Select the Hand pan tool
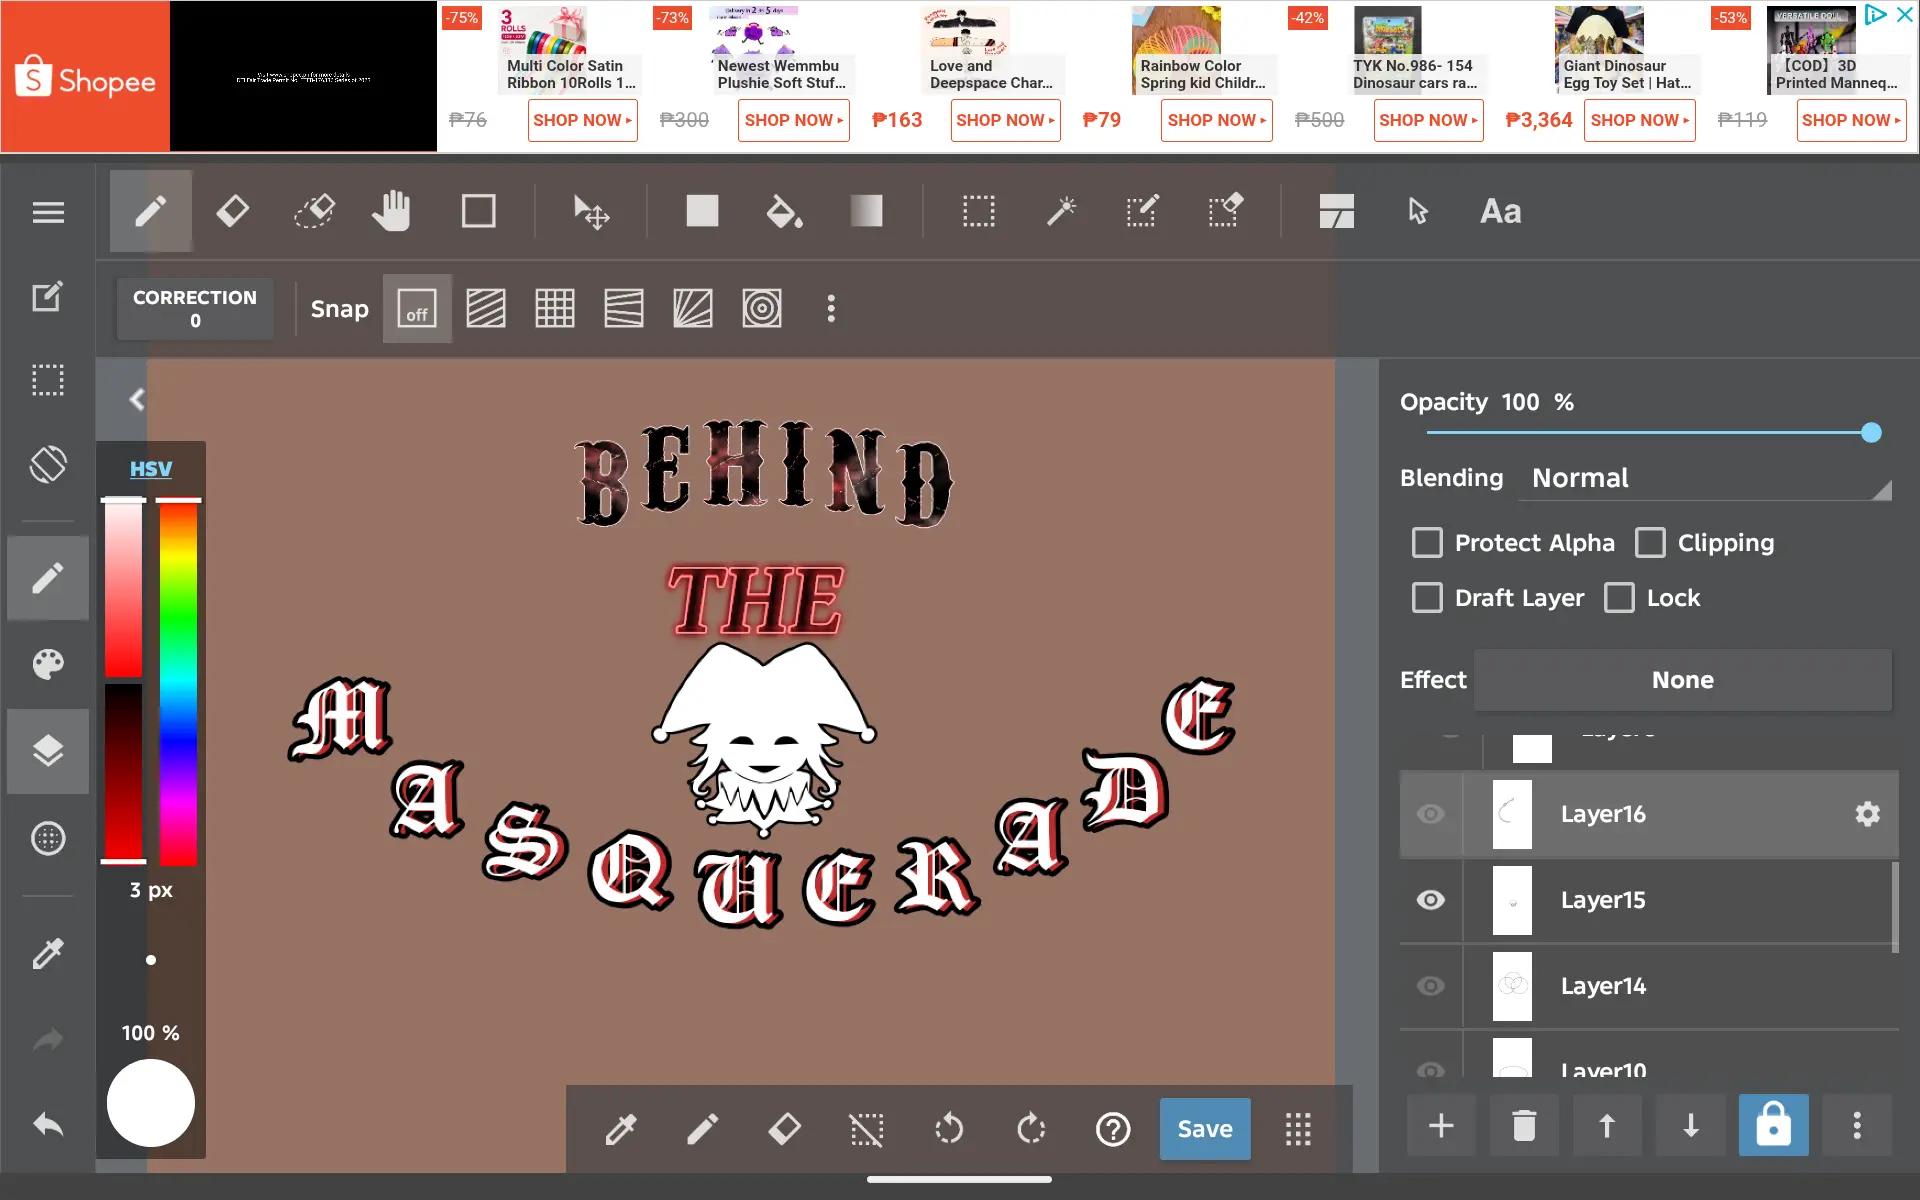The image size is (1920, 1200). [x=391, y=211]
